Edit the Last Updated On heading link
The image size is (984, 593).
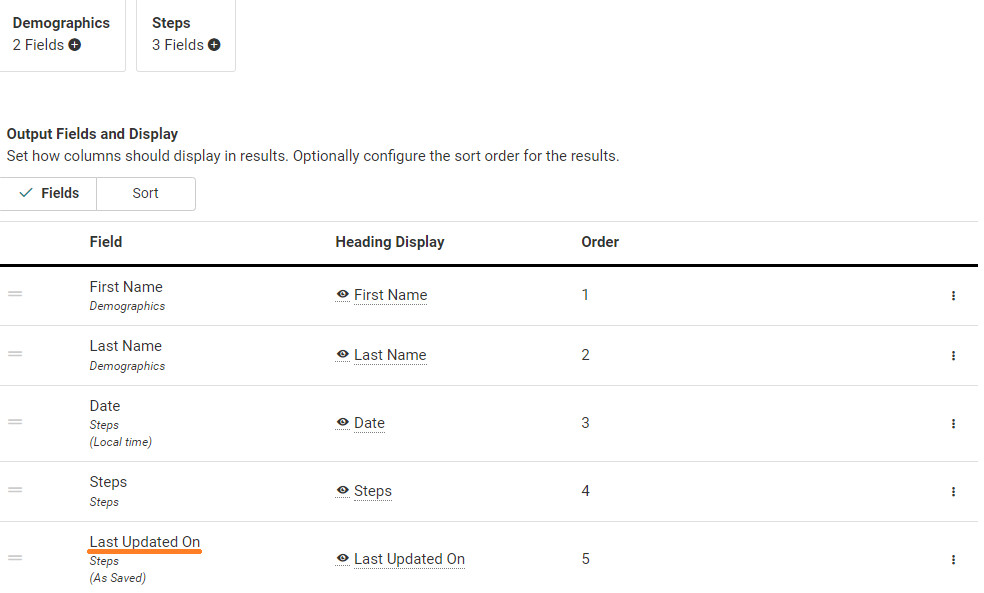click(409, 559)
